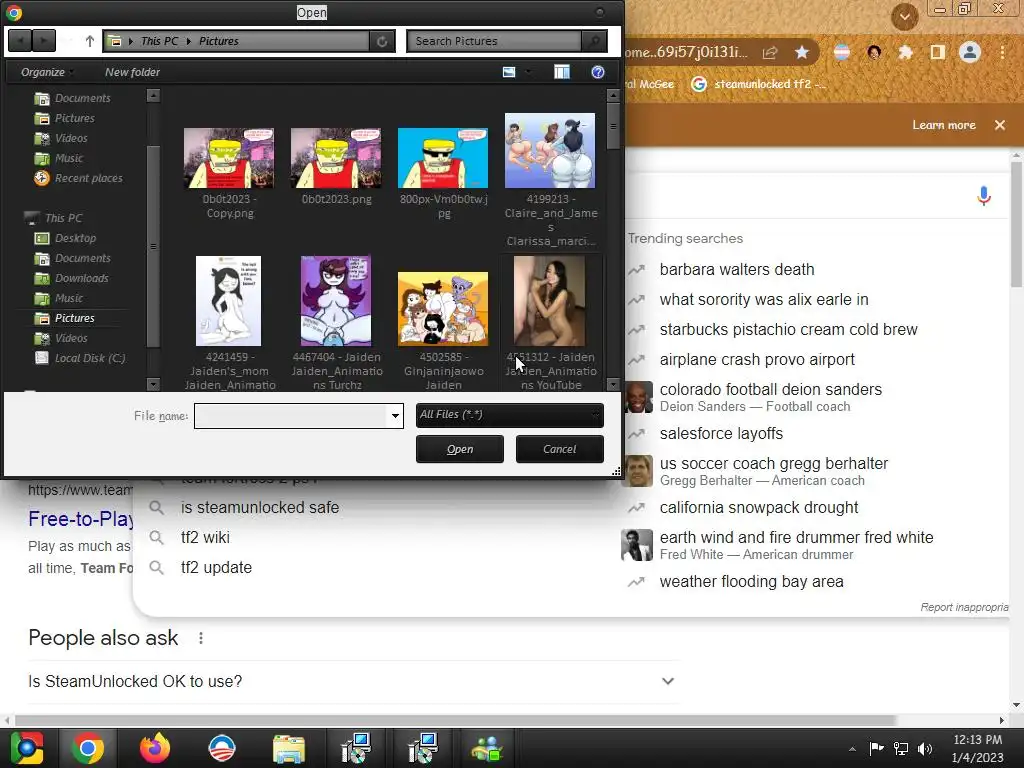Click trending search 'salesforce layoffs'
This screenshot has height=768, width=1024.
(x=721, y=434)
